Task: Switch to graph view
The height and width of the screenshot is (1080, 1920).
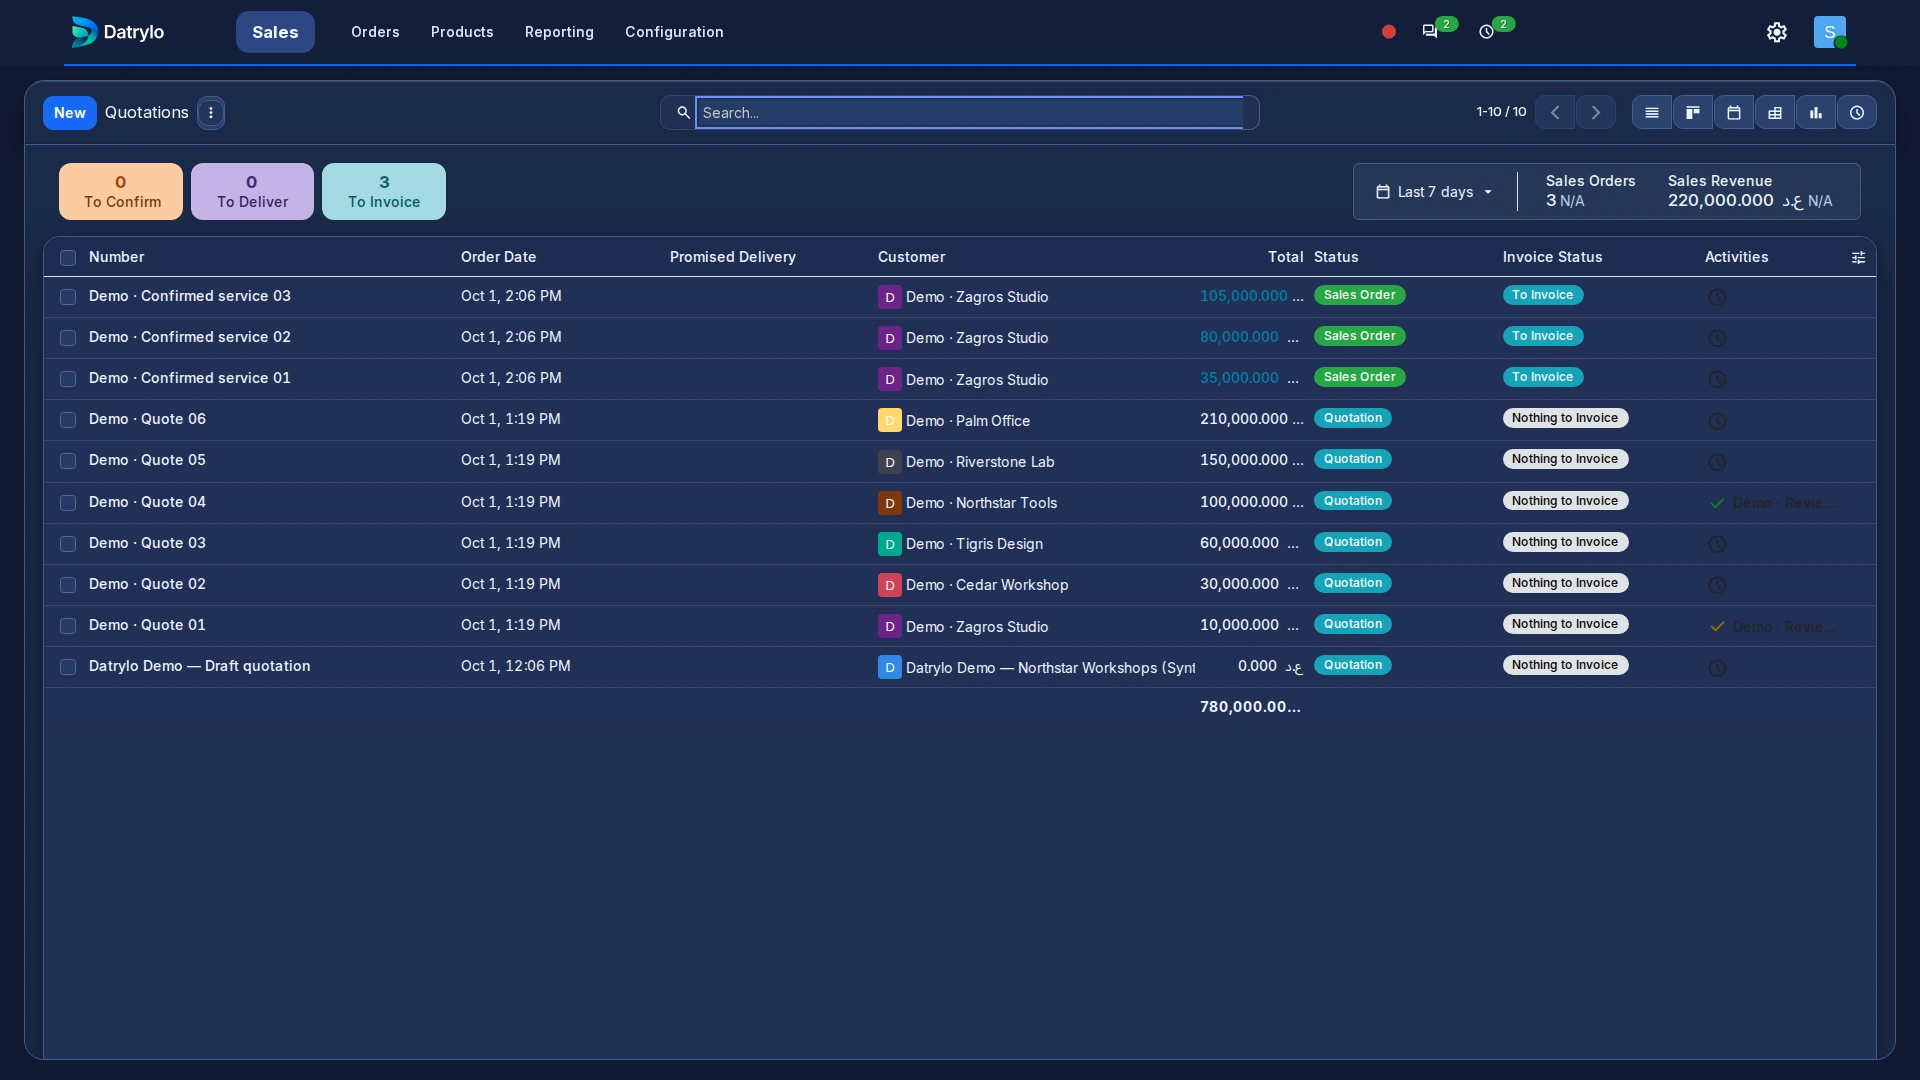Action: [1816, 113]
